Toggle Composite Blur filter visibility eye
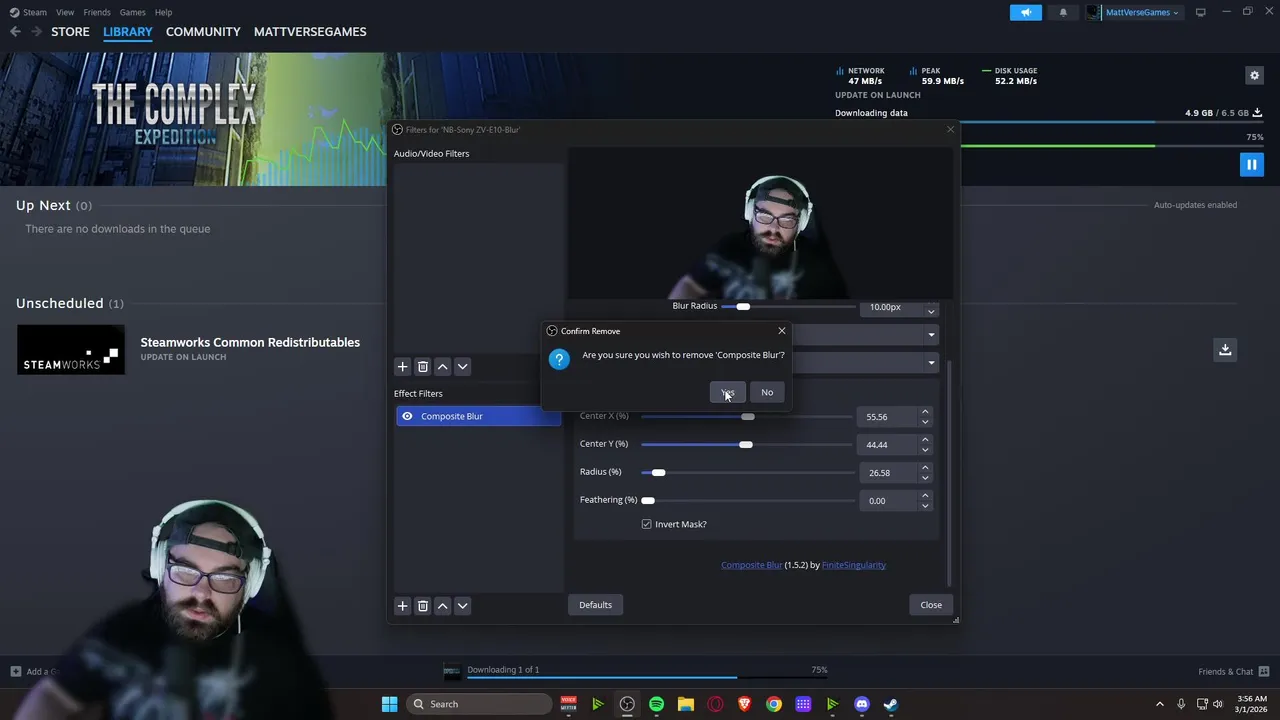Screen dimensions: 1280x720 407,416
